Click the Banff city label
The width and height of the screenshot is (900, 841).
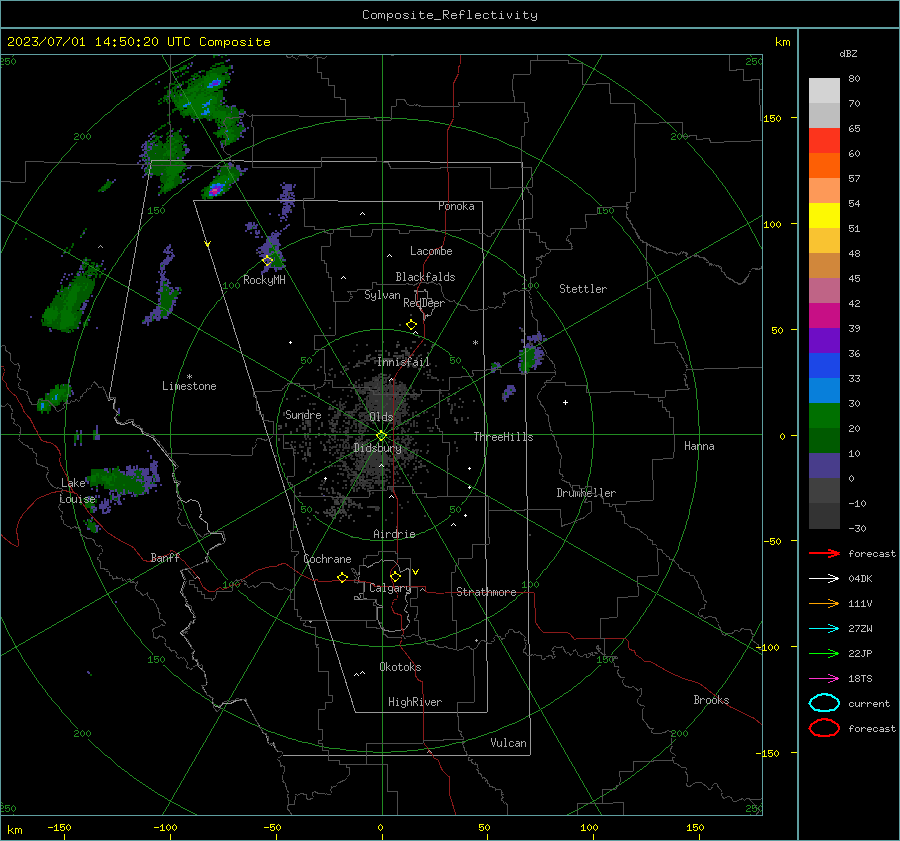click(x=165, y=557)
